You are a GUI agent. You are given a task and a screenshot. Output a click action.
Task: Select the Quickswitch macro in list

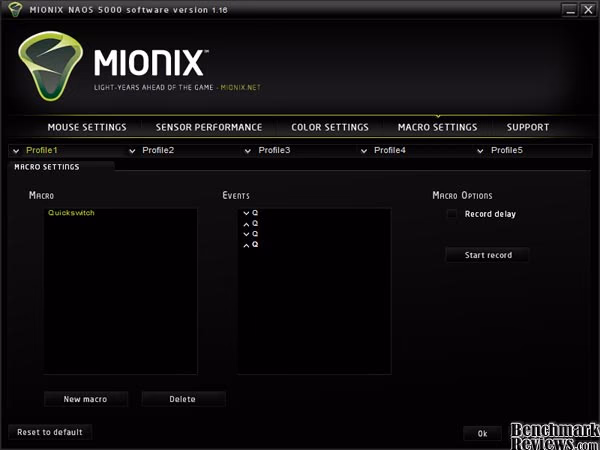point(71,213)
